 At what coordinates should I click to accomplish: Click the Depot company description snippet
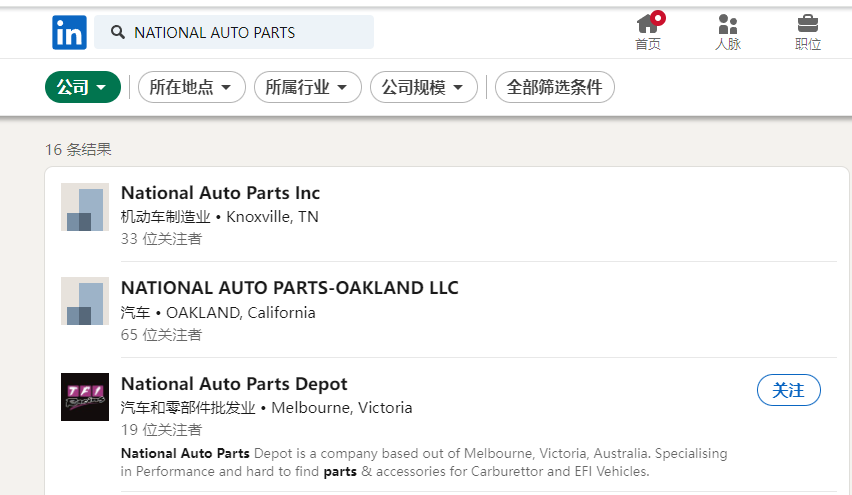(x=424, y=462)
